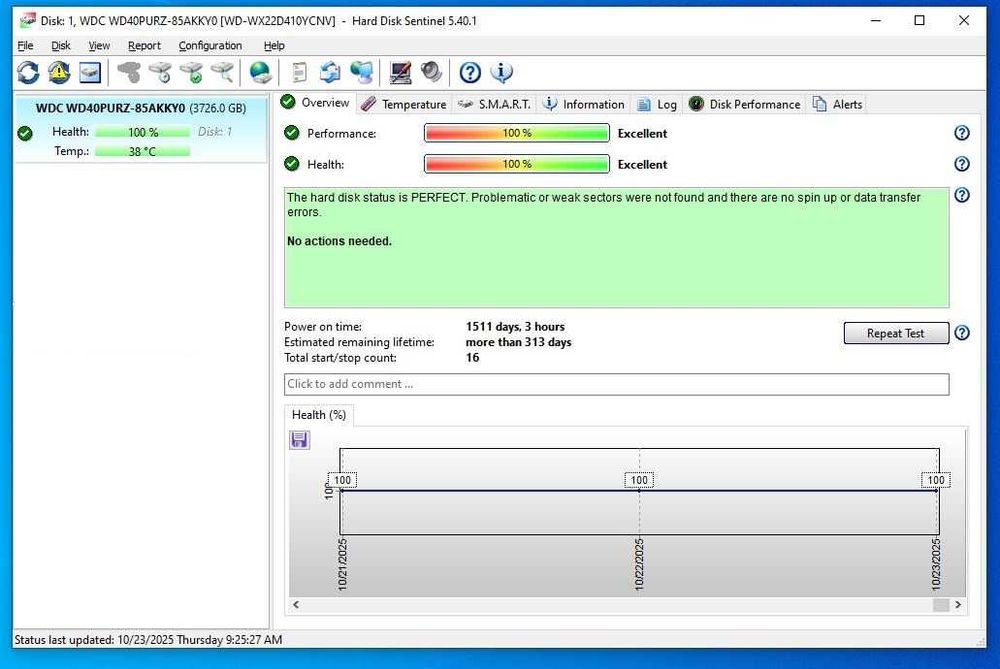The height and width of the screenshot is (669, 1000).
Task: Click the disk with clock toolbar icon
Action: coord(161,73)
